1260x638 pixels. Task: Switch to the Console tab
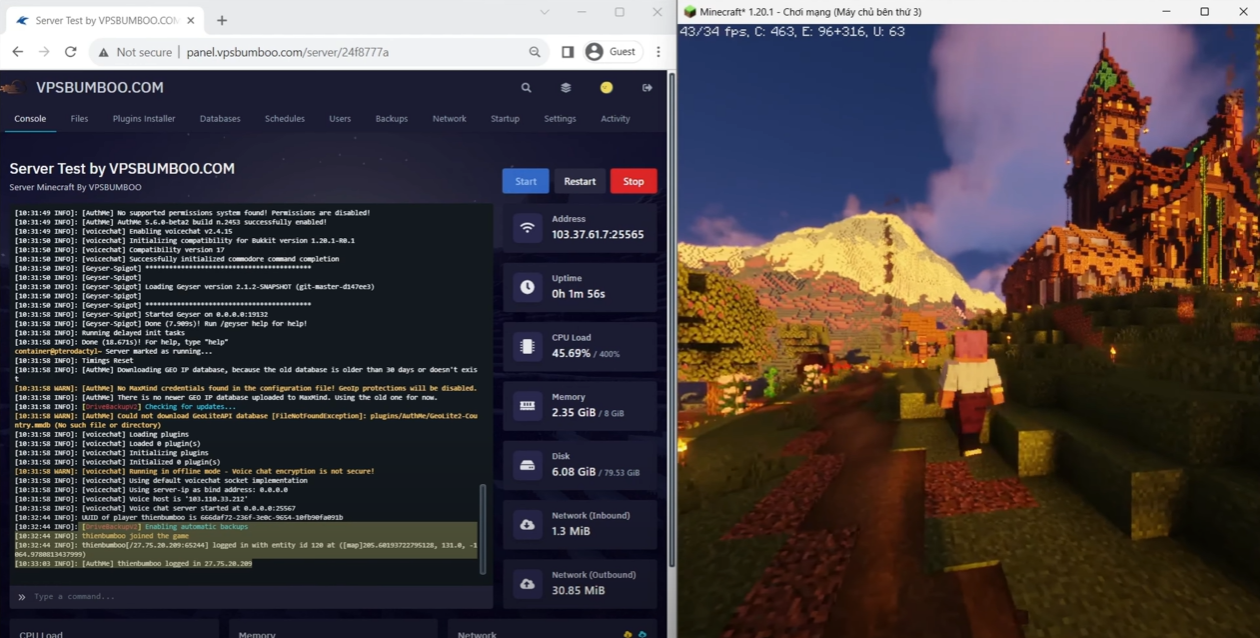click(30, 118)
